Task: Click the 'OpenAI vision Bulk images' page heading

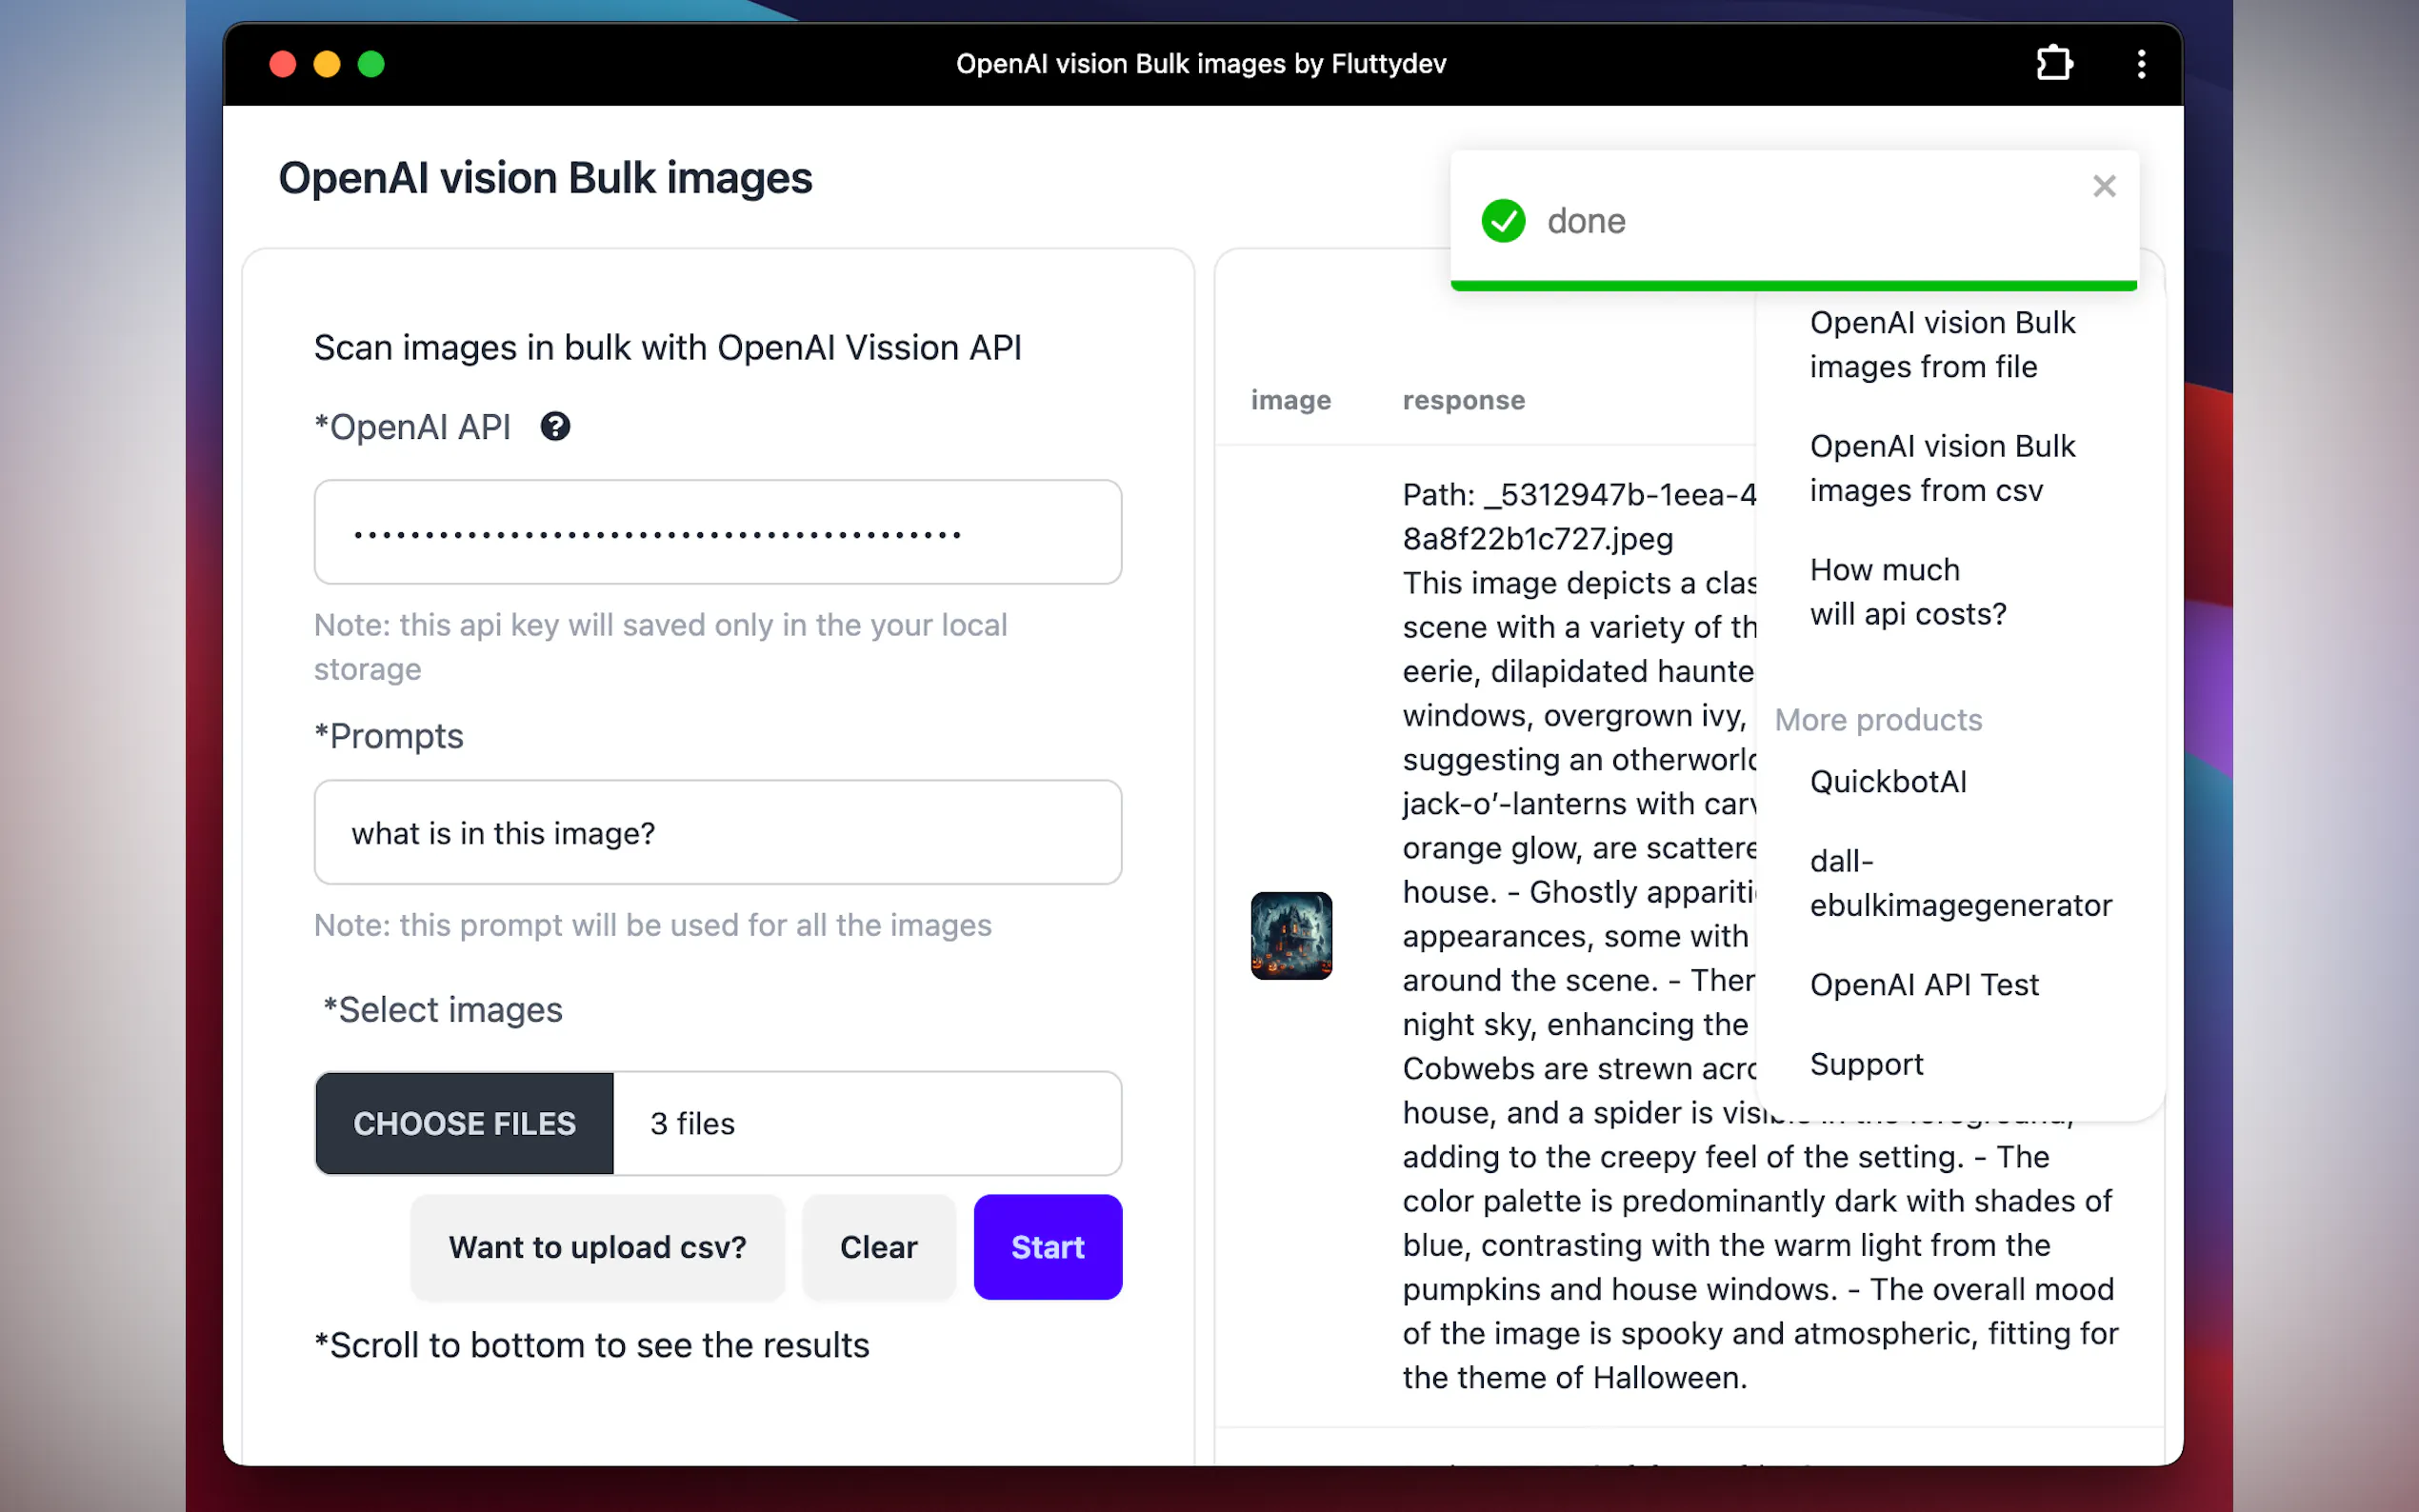Action: point(545,178)
